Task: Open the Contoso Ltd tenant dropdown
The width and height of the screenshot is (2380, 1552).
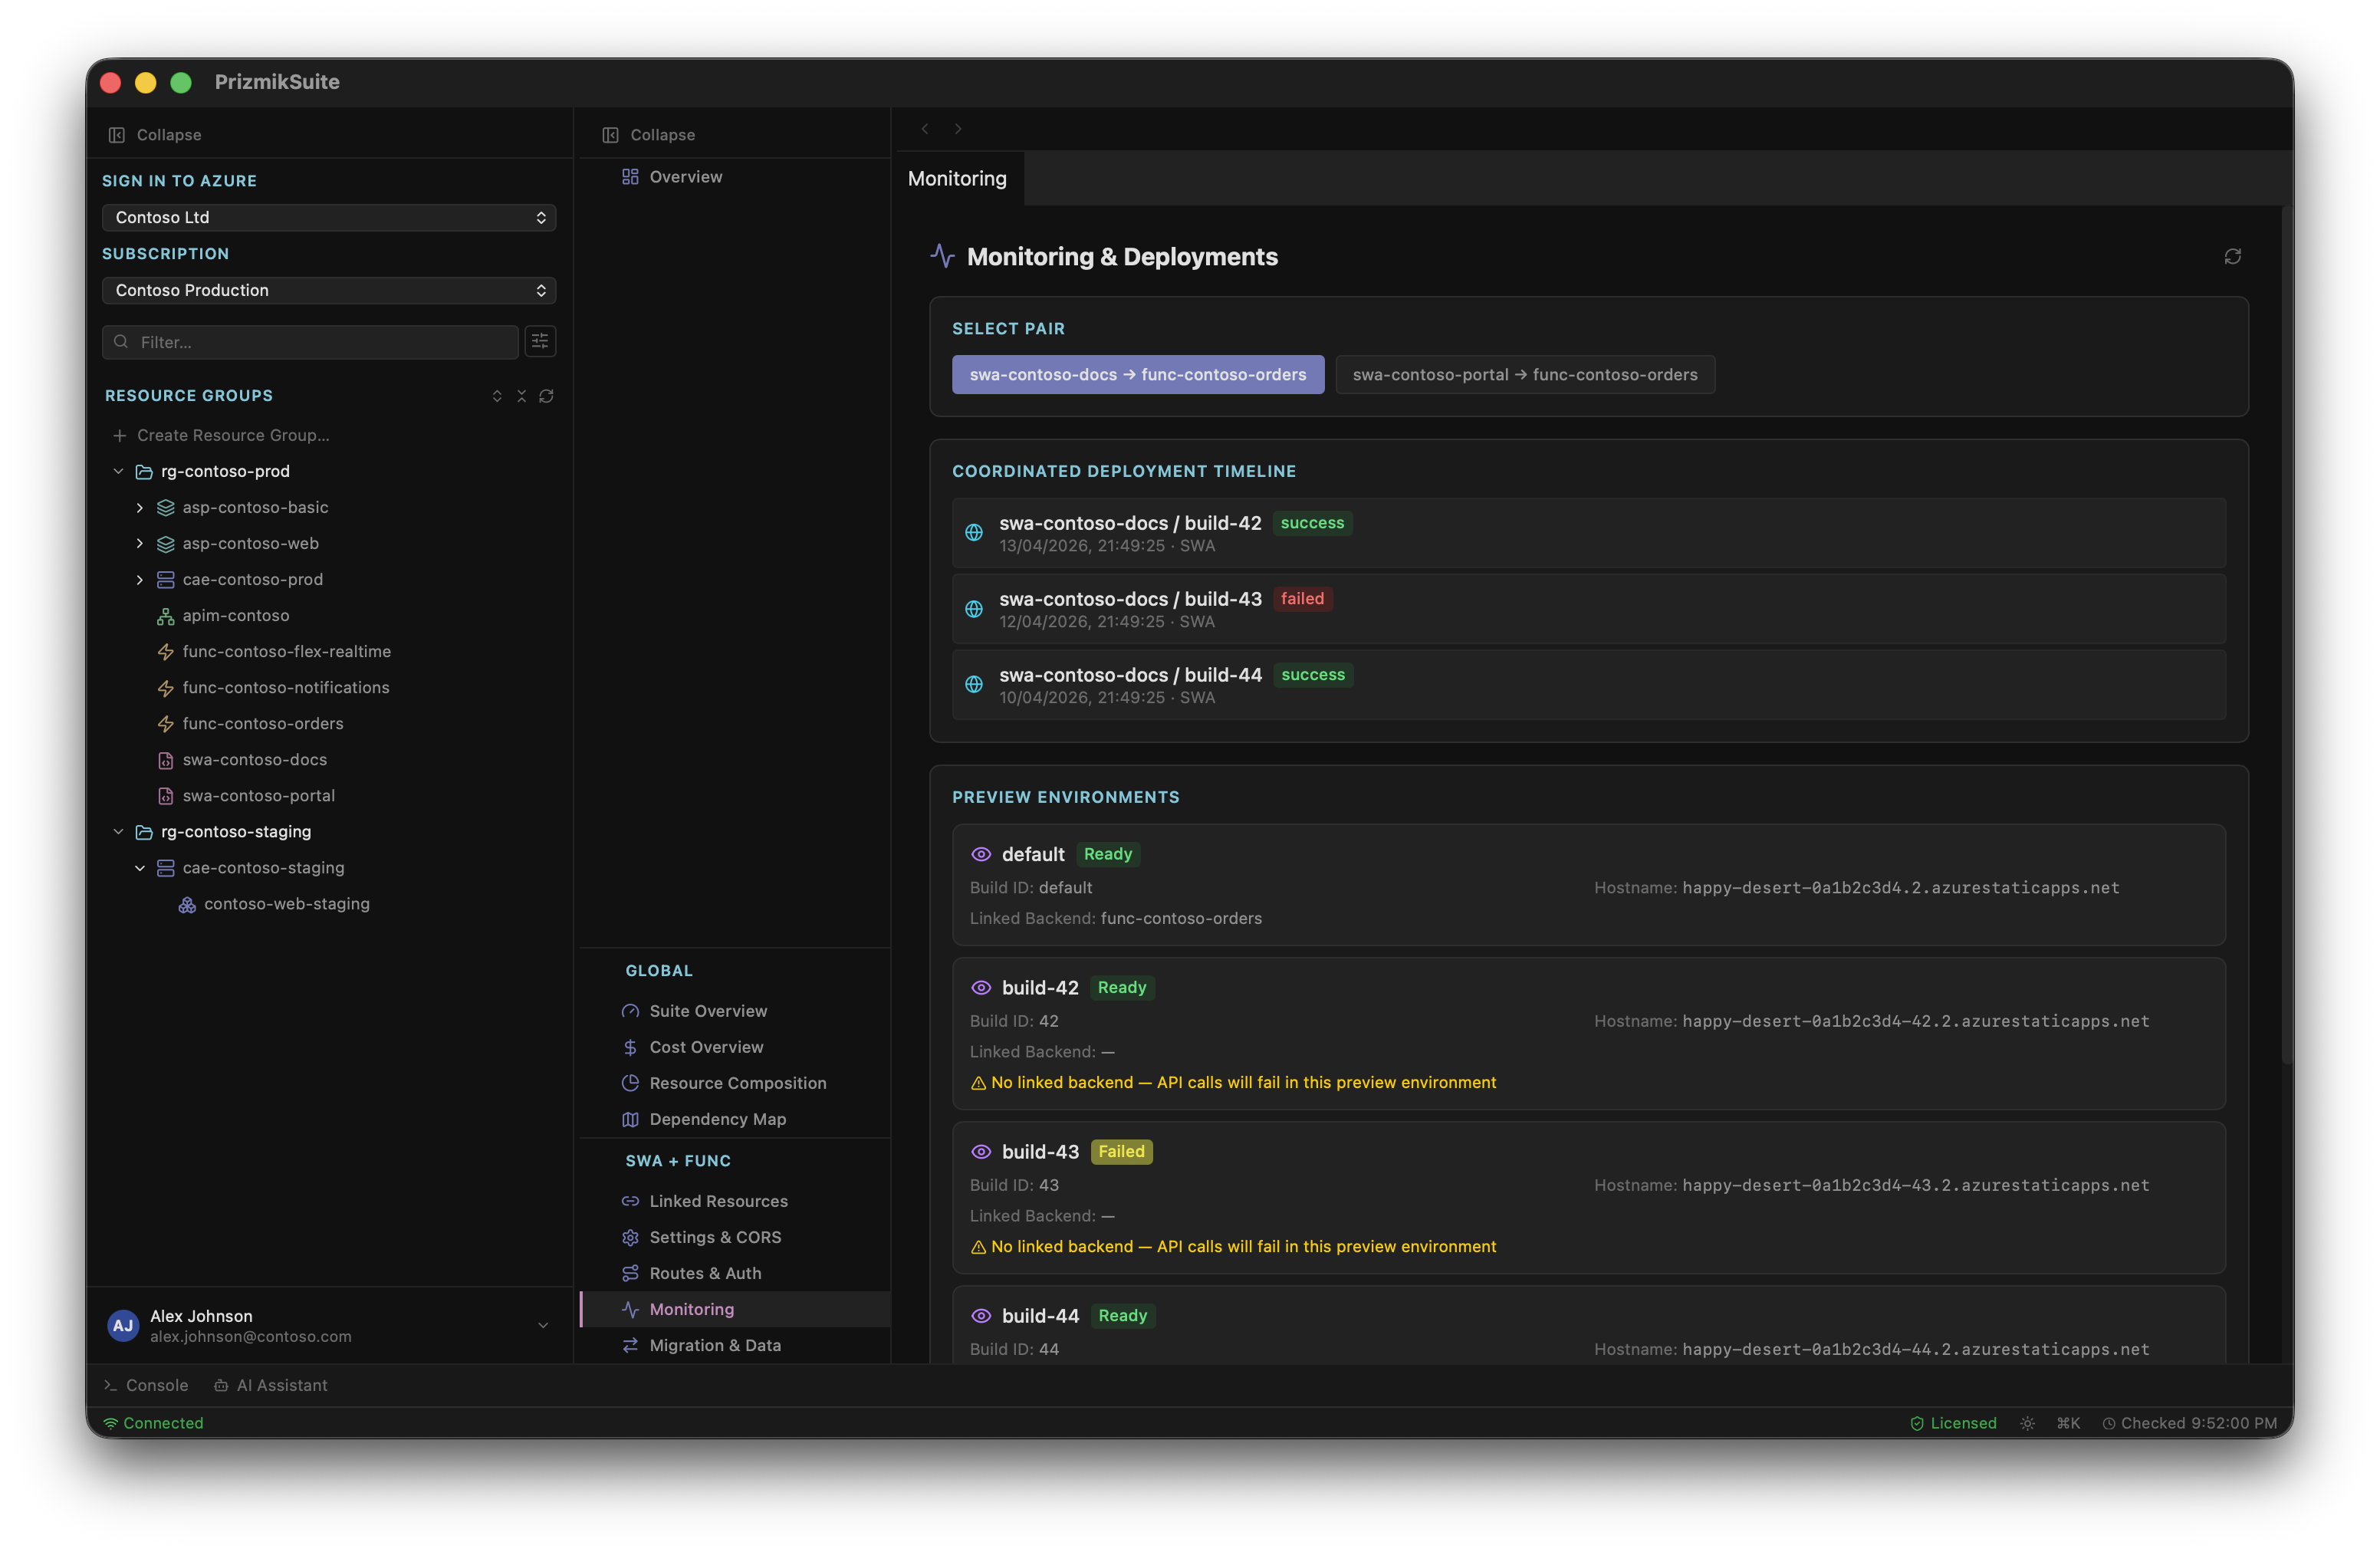Action: click(x=329, y=217)
